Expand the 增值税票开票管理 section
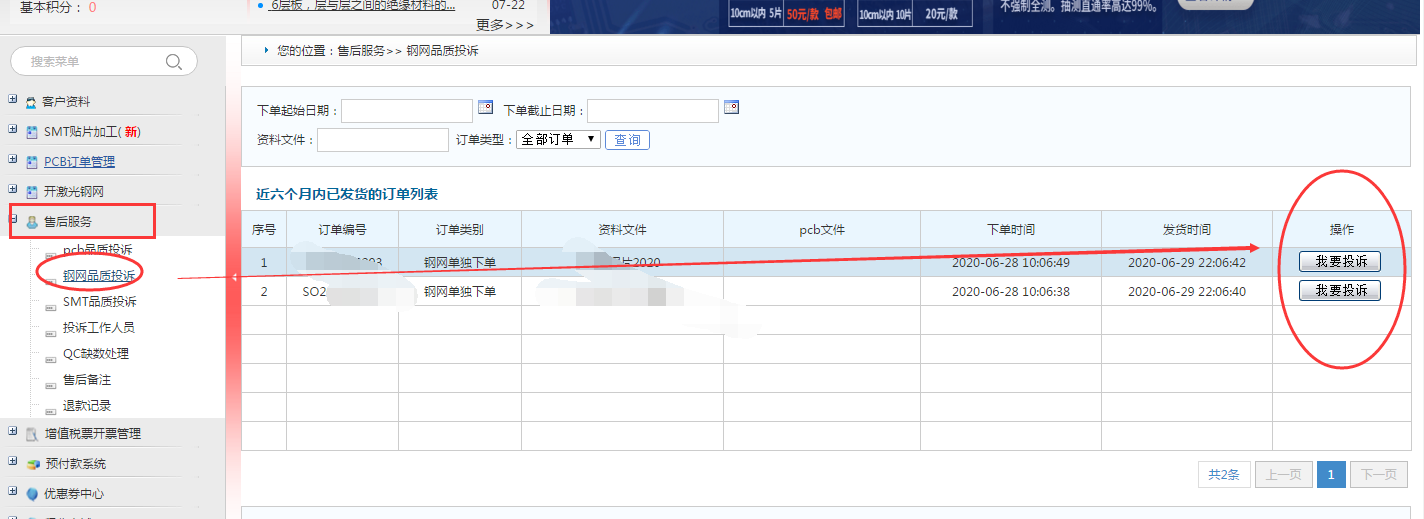This screenshot has height=519, width=1424. 13,433
